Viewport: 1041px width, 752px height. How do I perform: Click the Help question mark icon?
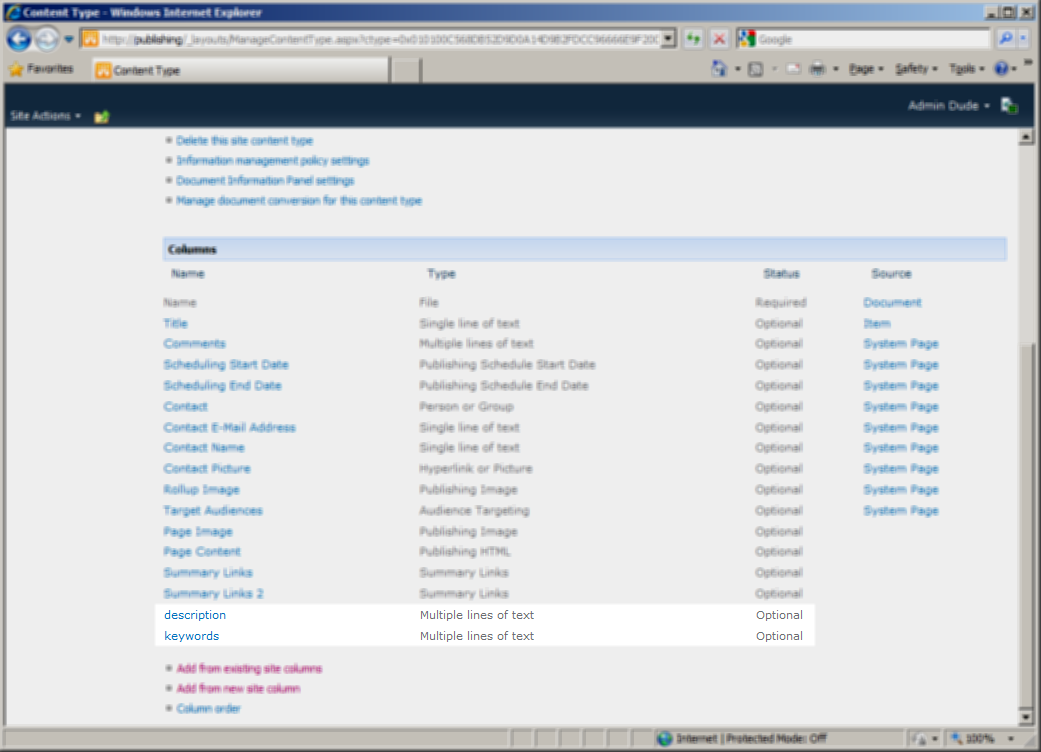click(x=1001, y=68)
